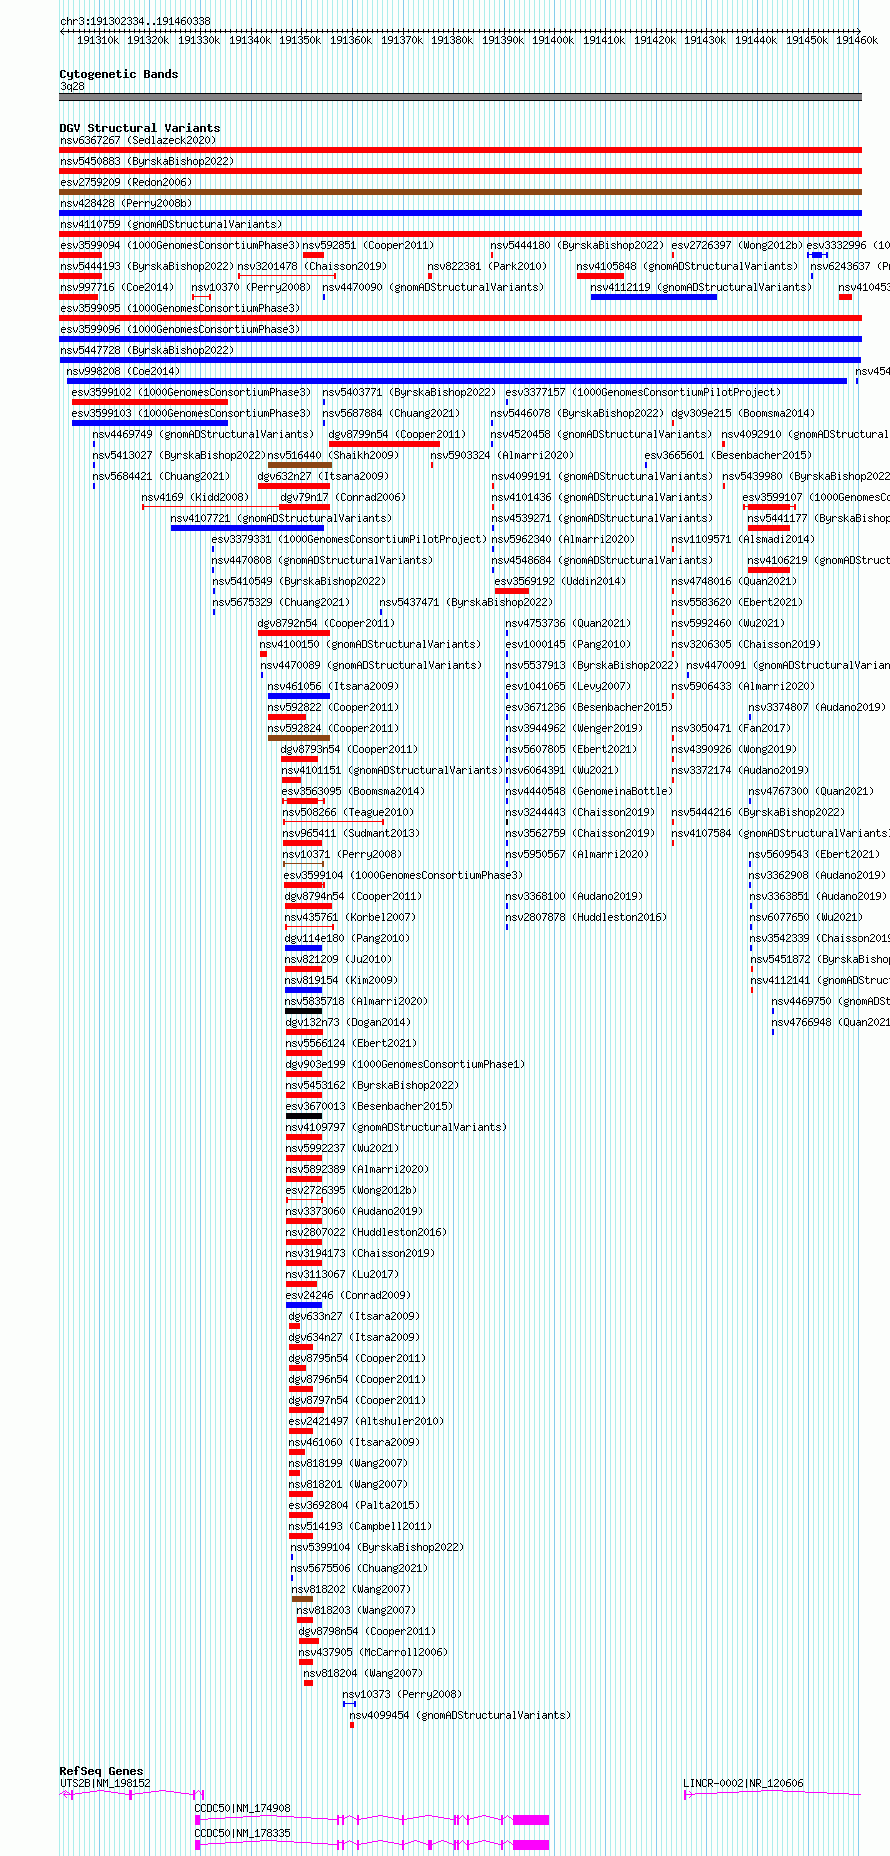
Task: Click the nsv3374807 (Audano2019) label
Action: pos(817,708)
